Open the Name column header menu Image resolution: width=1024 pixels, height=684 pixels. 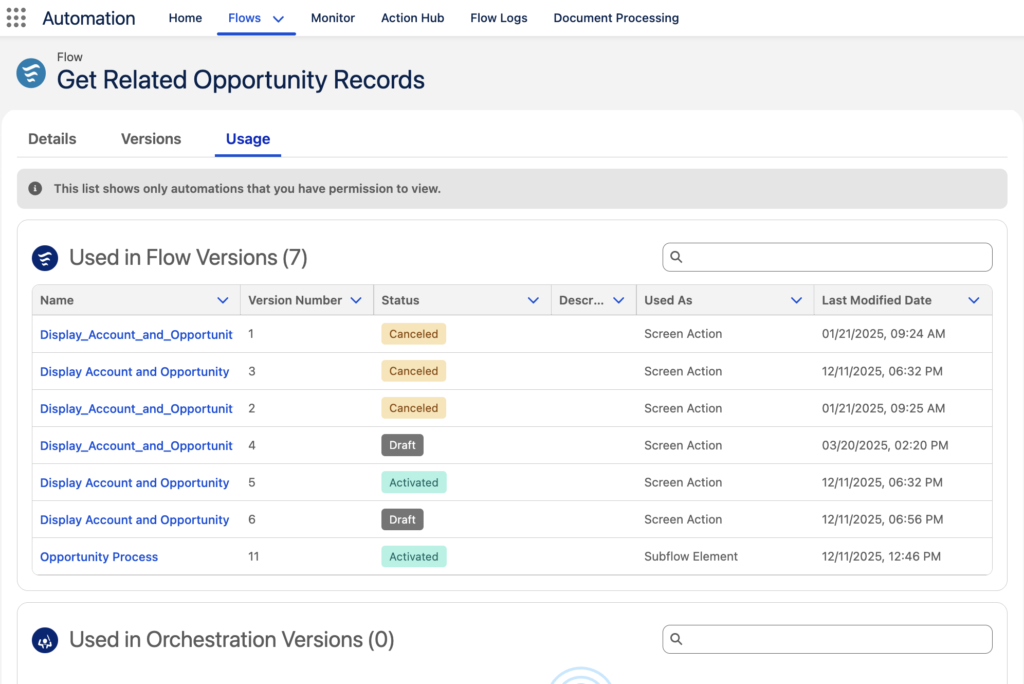pyautogui.click(x=222, y=300)
